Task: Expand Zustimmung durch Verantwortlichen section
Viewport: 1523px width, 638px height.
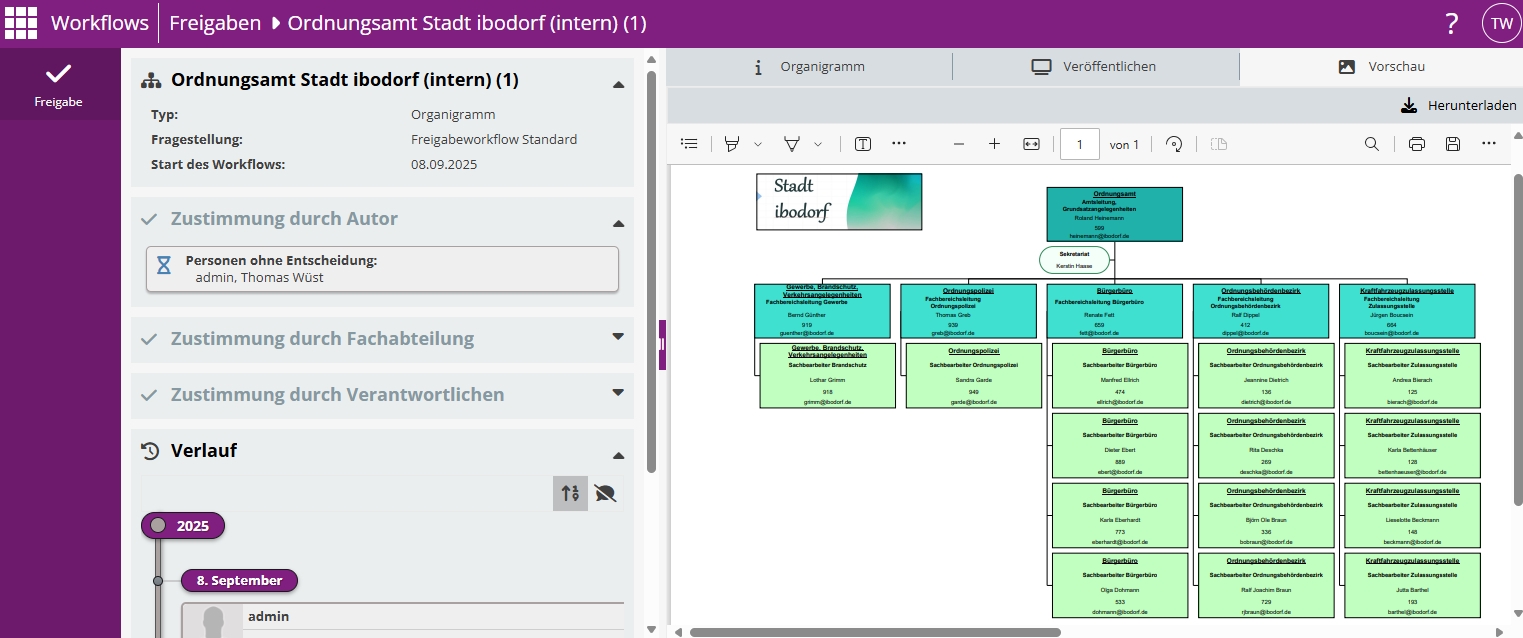Action: pyautogui.click(x=618, y=393)
